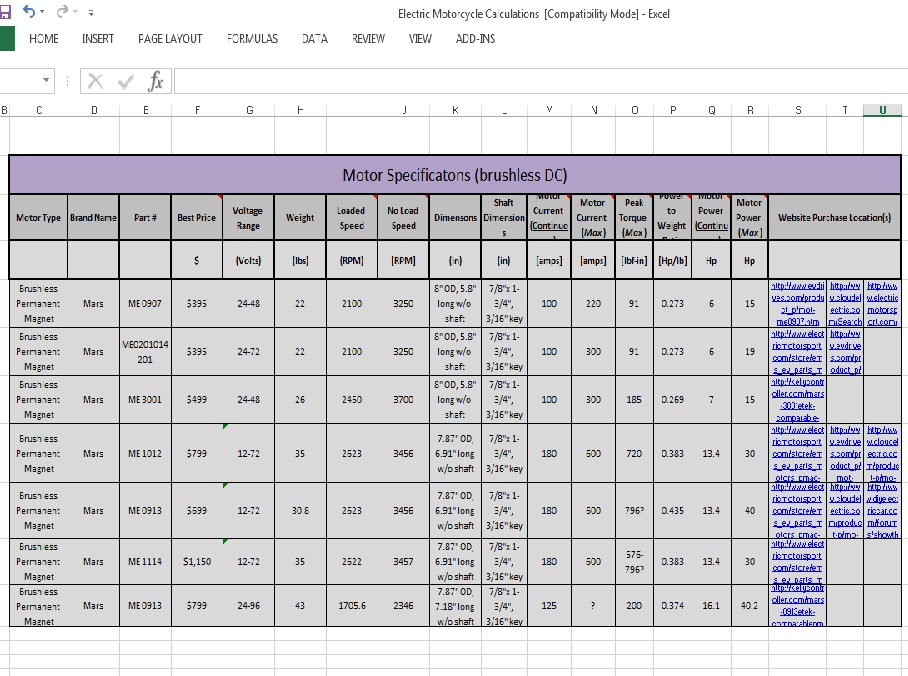Go to the FORMULAS tab

pos(252,39)
